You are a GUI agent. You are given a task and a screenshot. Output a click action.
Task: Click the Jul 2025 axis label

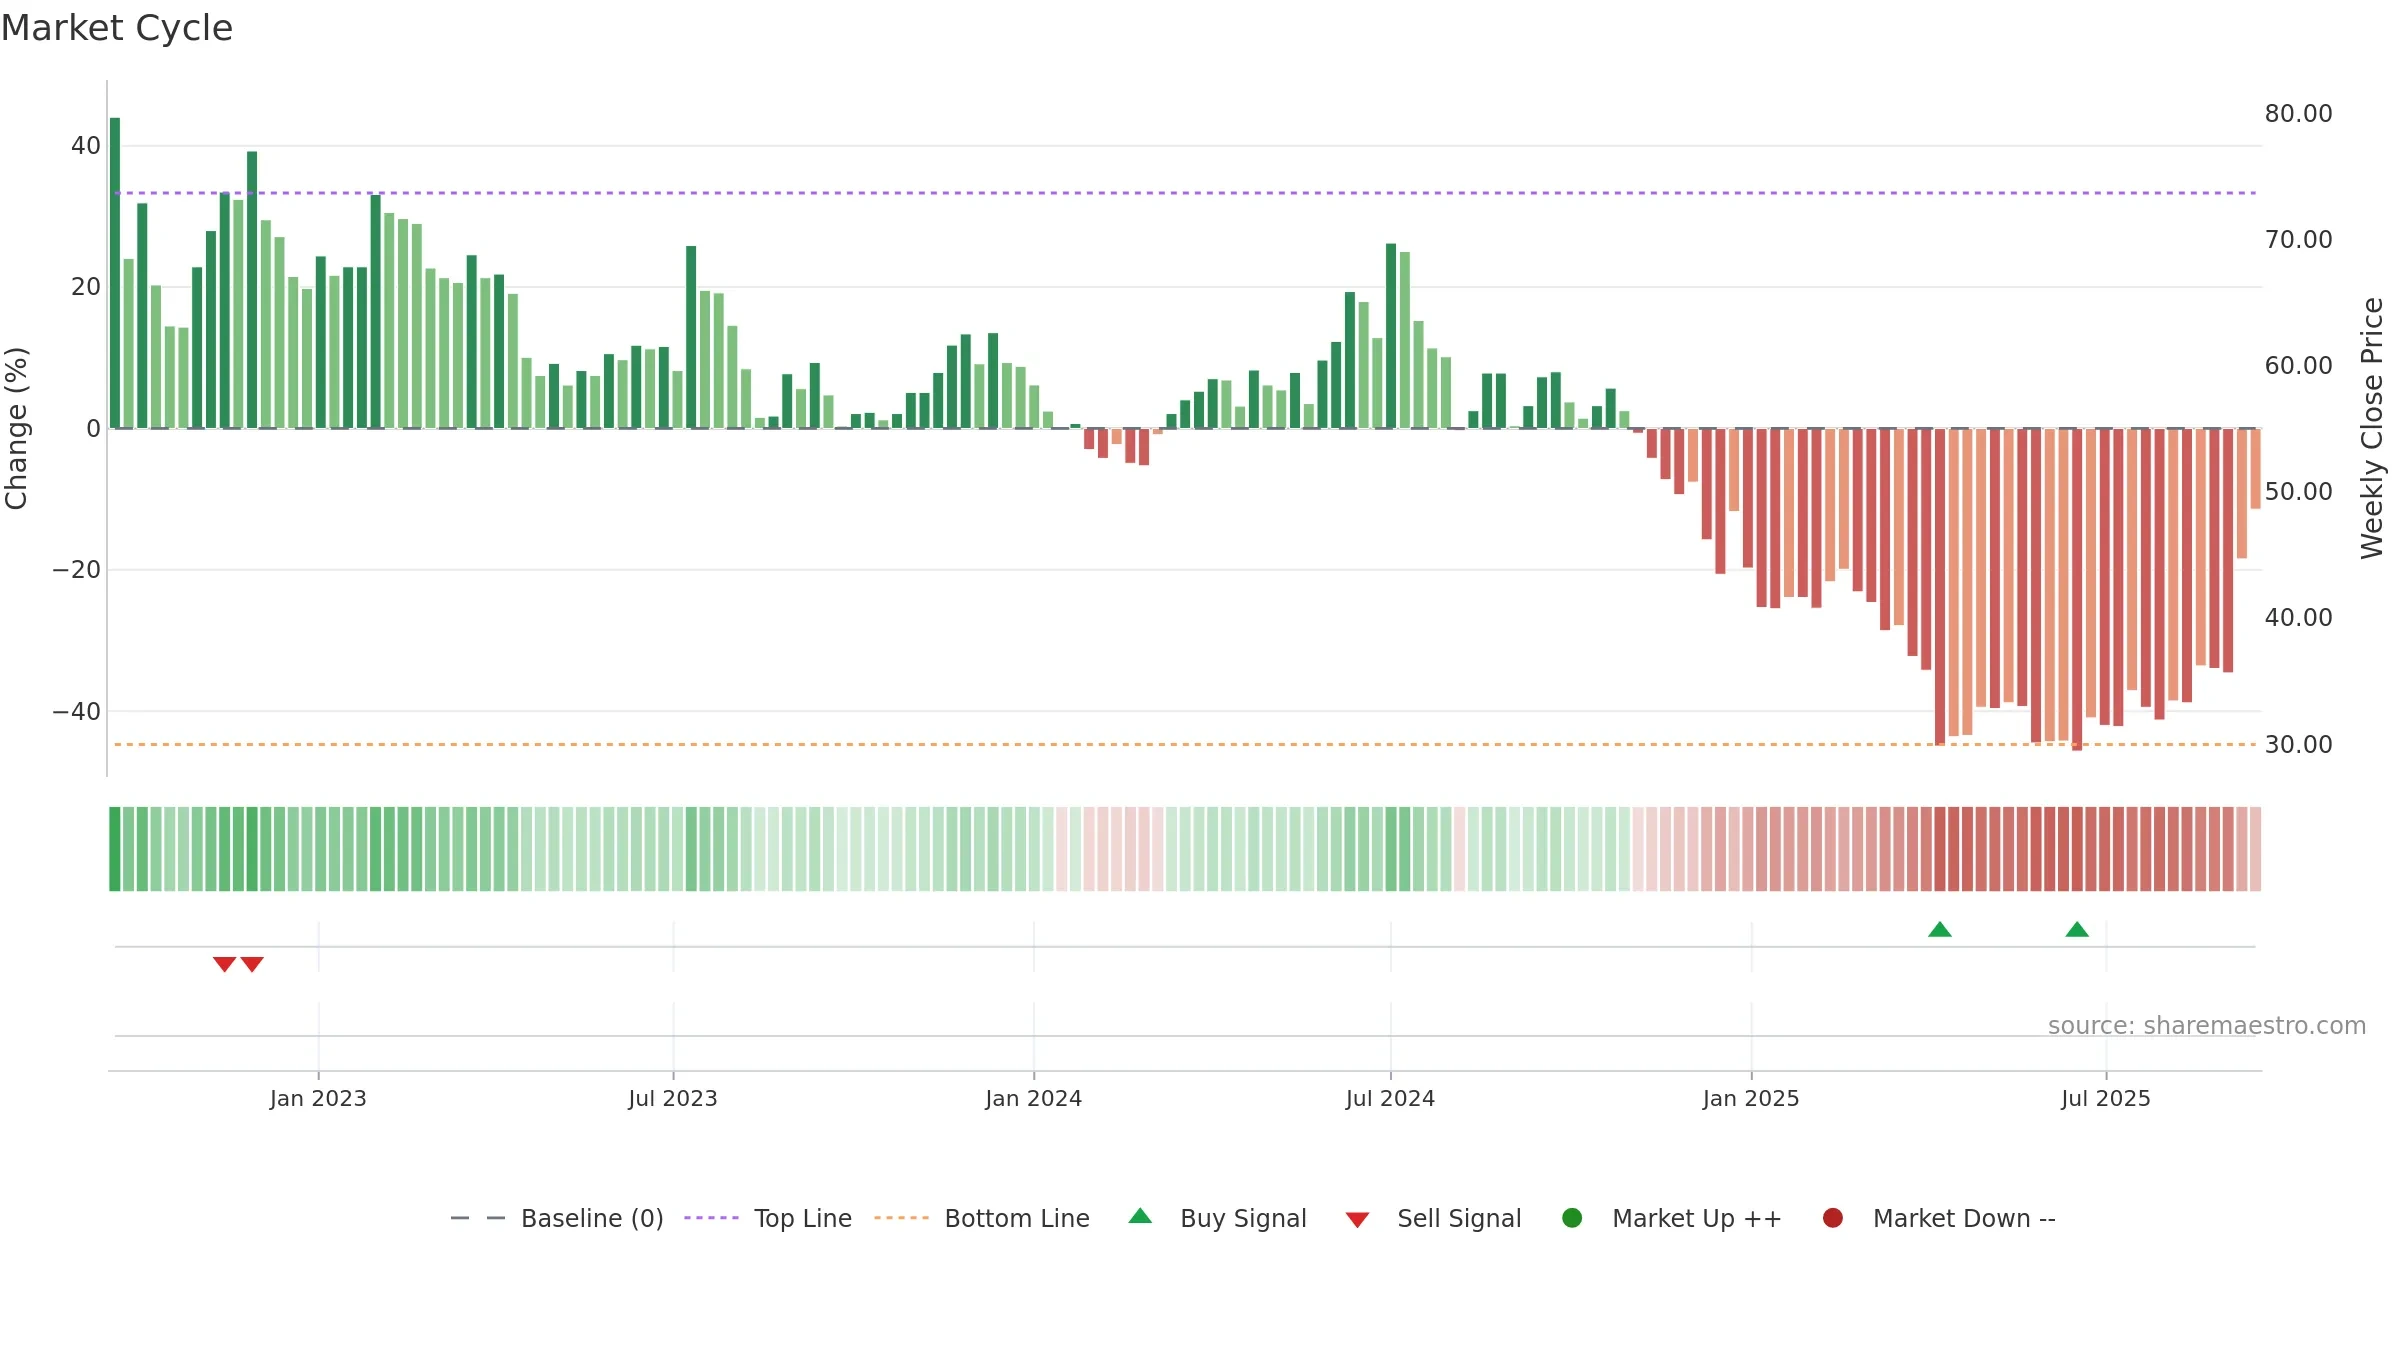(x=2106, y=1098)
